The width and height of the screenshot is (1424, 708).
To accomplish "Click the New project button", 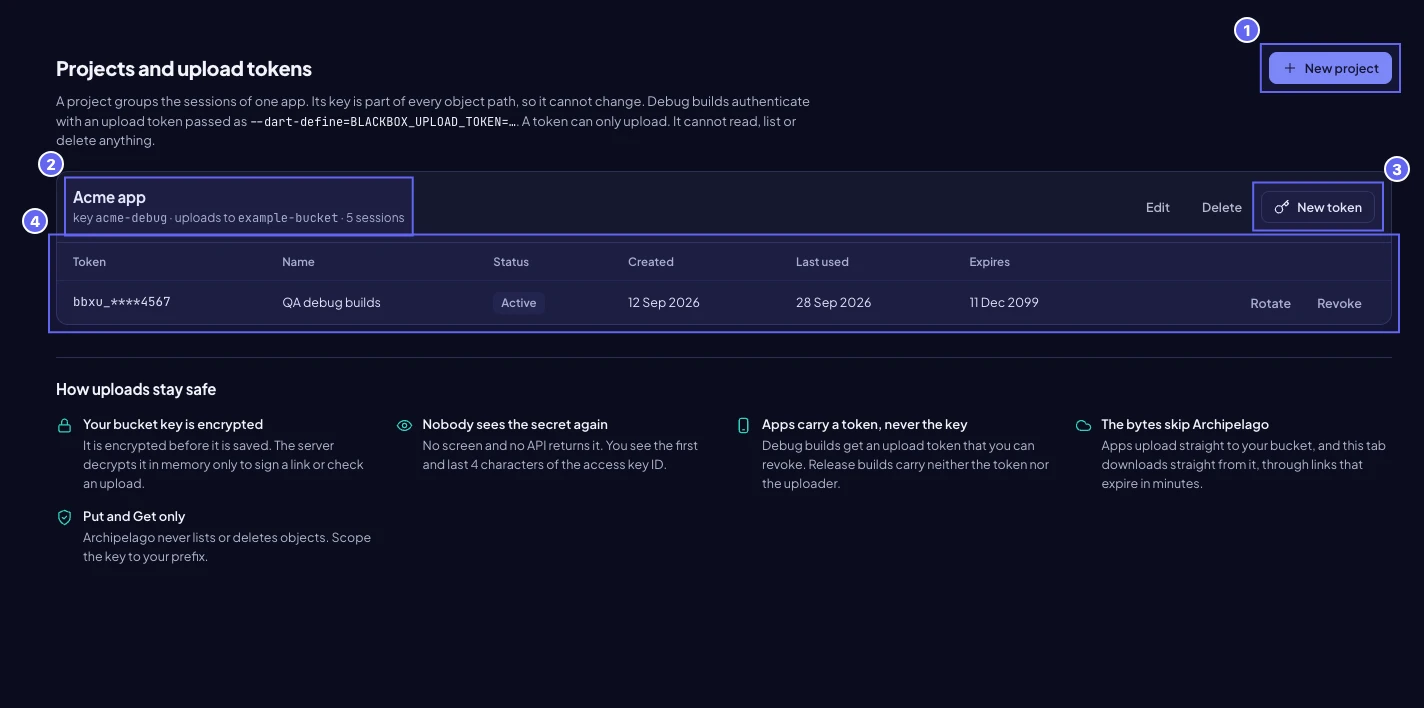I will click(1330, 68).
